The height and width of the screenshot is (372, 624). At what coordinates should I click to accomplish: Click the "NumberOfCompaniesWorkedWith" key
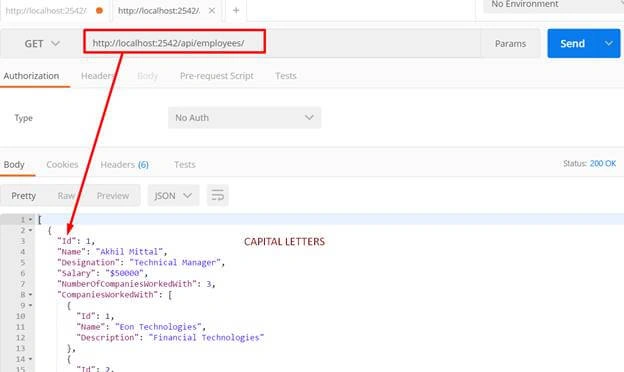click(127, 284)
